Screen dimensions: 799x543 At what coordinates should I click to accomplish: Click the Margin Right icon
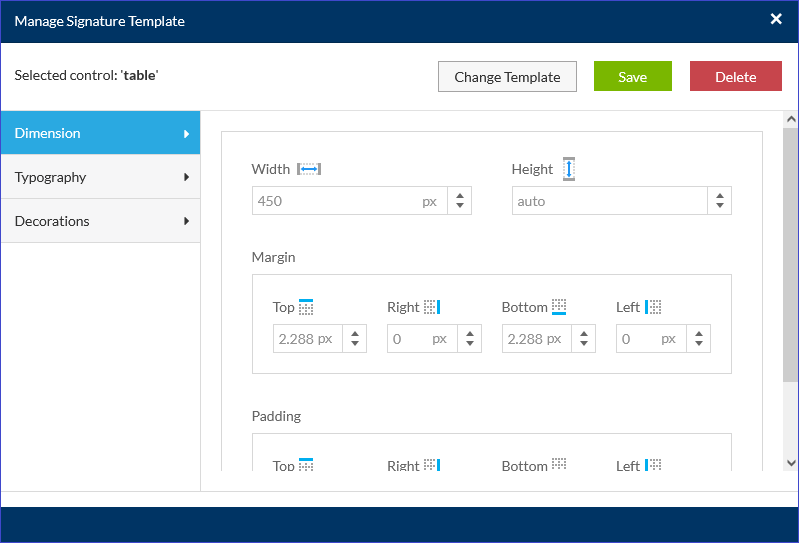coord(432,307)
